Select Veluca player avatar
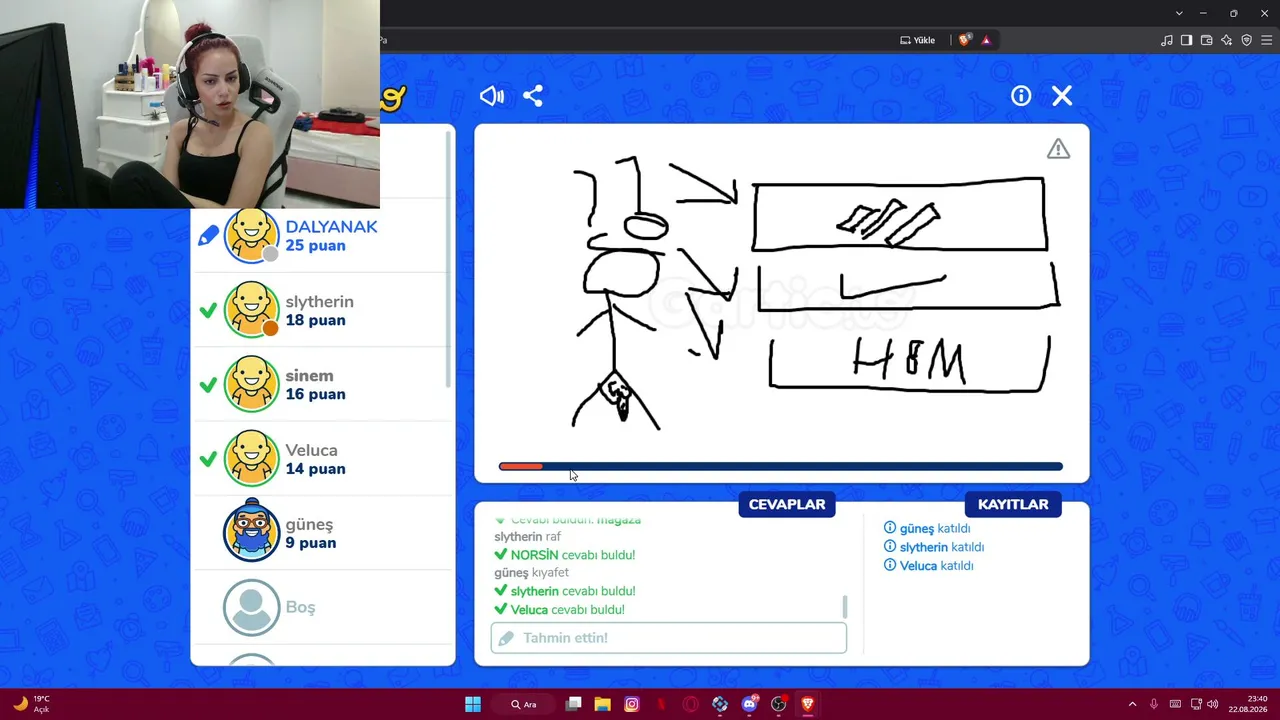The image size is (1280, 720). pyautogui.click(x=251, y=459)
